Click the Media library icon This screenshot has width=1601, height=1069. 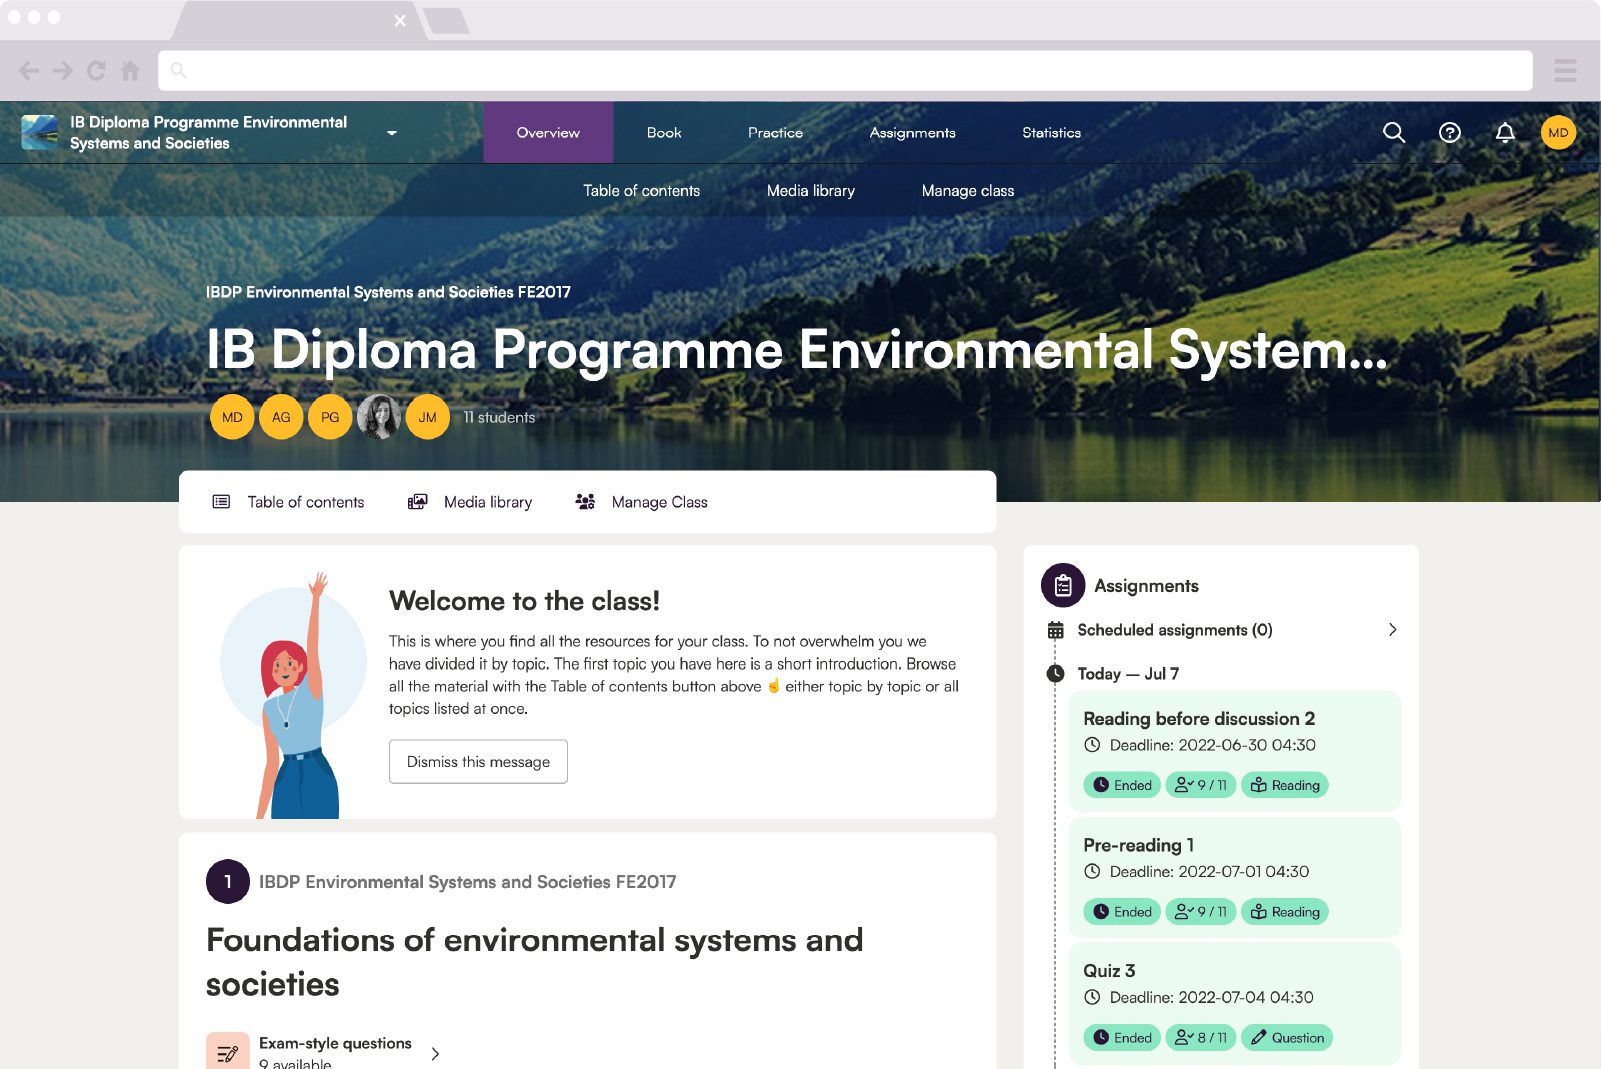pos(417,501)
